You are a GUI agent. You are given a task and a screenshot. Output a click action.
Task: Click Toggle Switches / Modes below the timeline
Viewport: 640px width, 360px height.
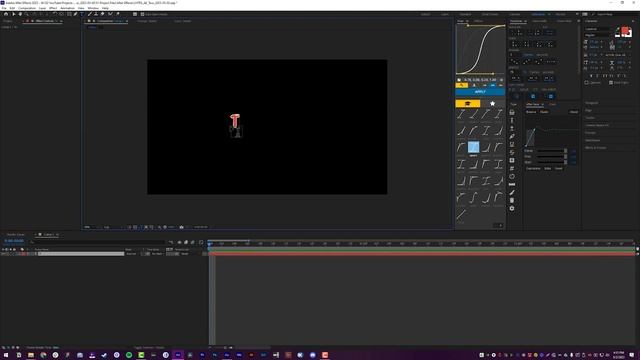pos(149,348)
